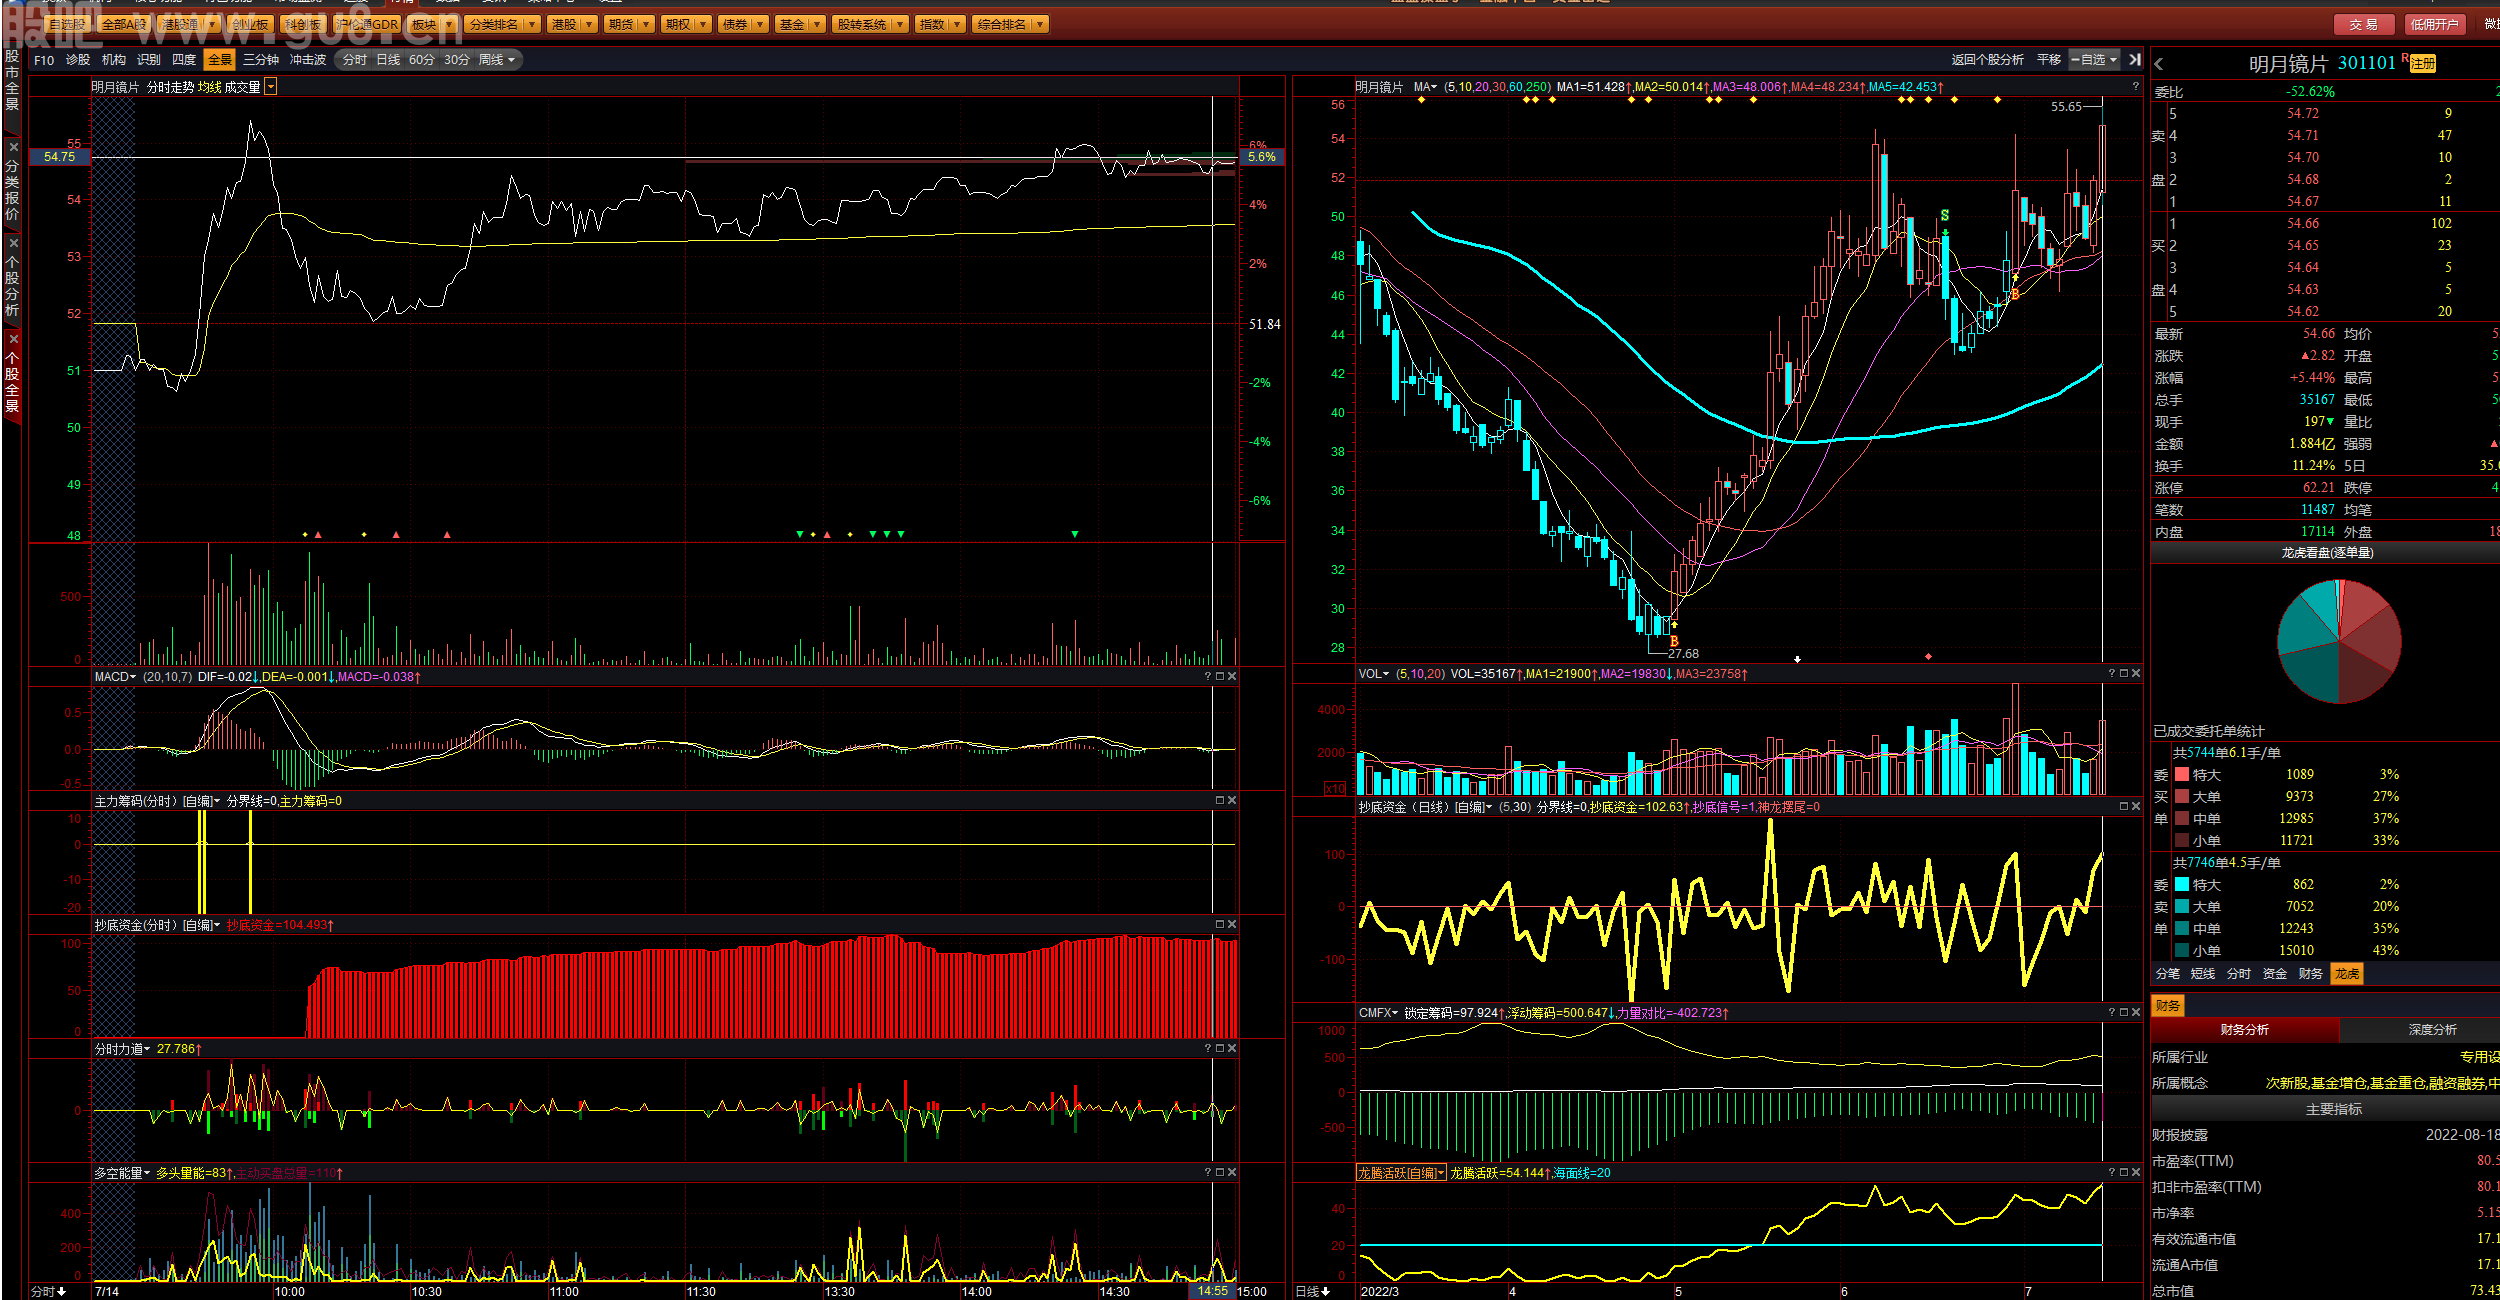Image resolution: width=2500 pixels, height=1300 pixels.
Task: Open the 科创板 list button
Action: pos(302,24)
